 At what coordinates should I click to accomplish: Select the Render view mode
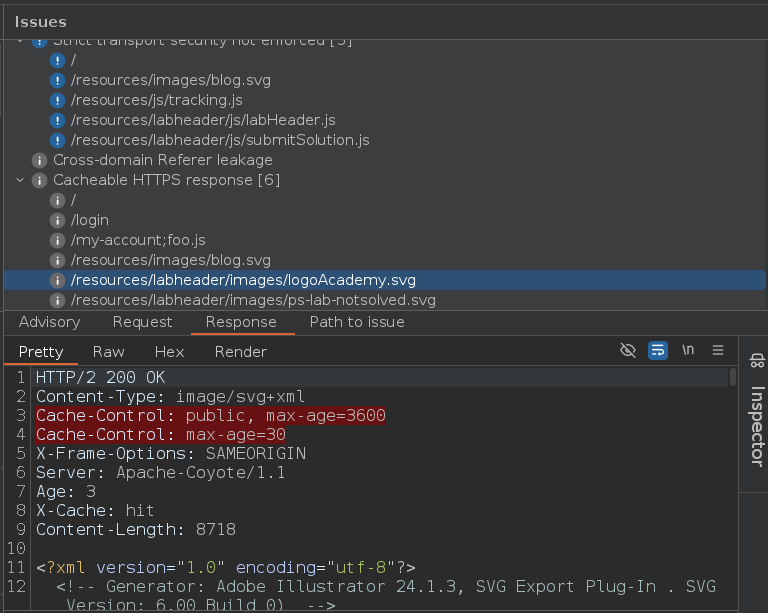240,352
